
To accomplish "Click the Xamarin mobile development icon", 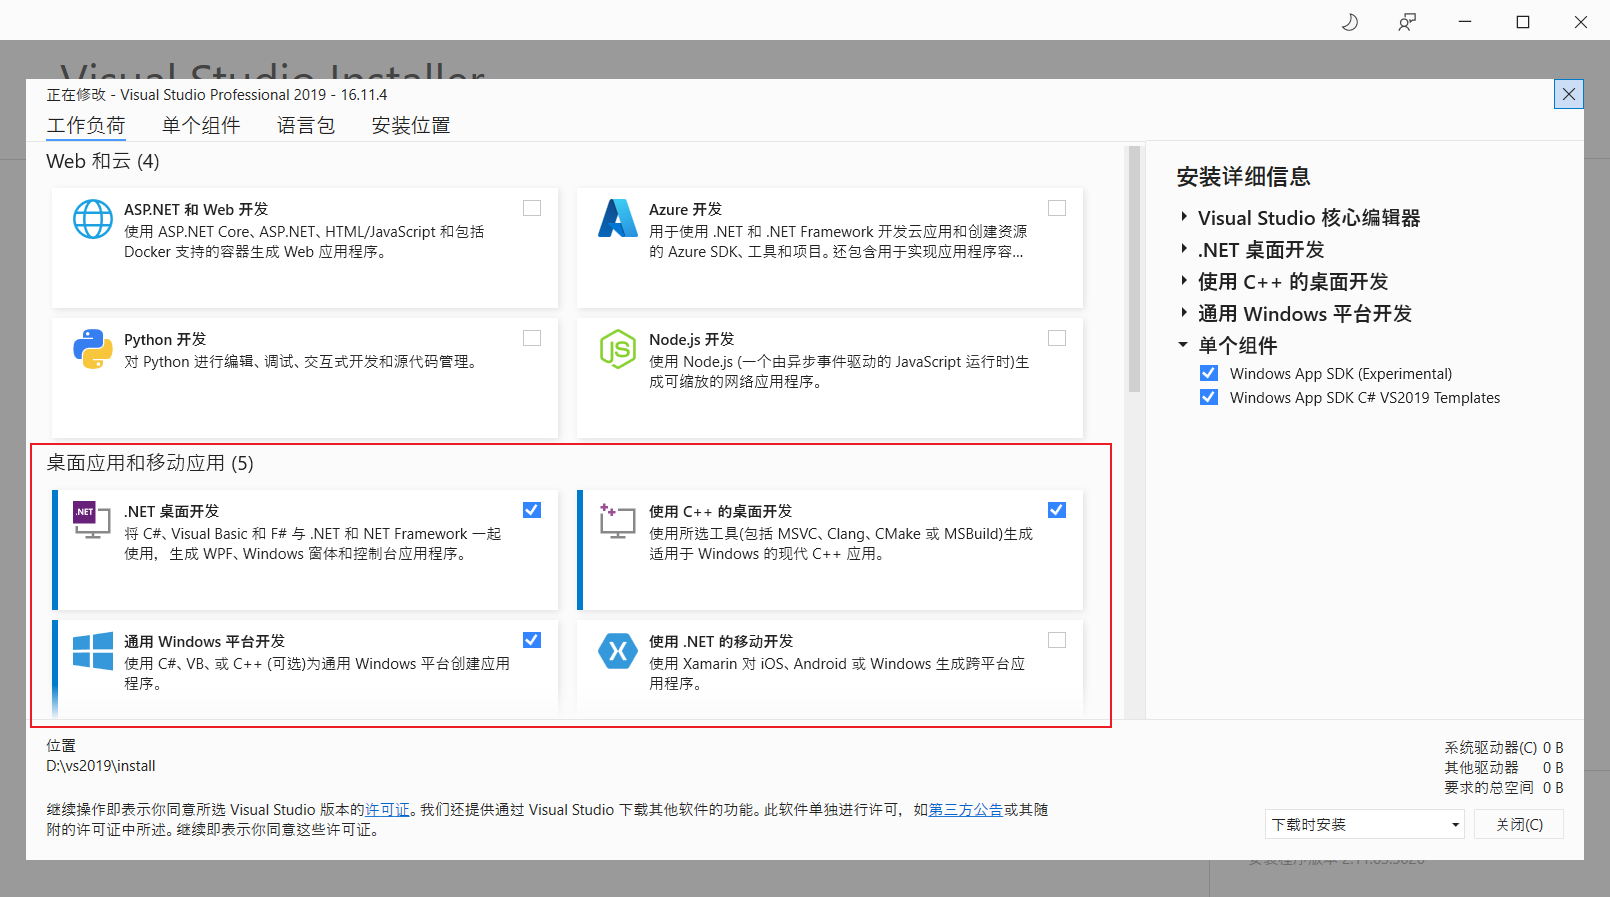I will coord(618,651).
